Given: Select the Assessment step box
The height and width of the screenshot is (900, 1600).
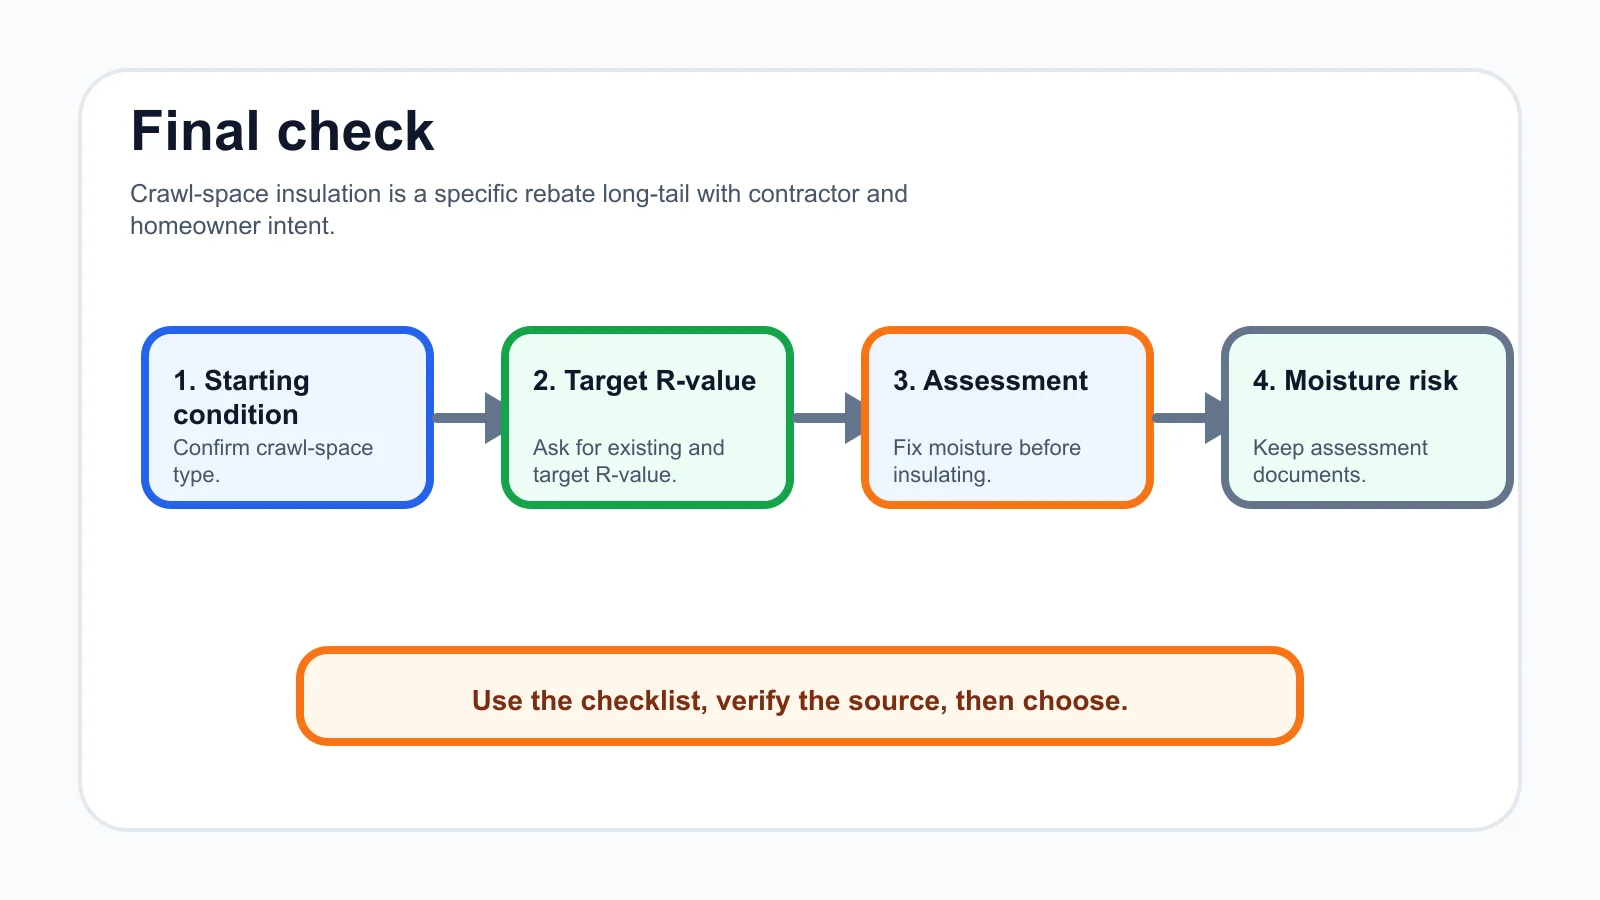Looking at the screenshot, I should click(1007, 417).
